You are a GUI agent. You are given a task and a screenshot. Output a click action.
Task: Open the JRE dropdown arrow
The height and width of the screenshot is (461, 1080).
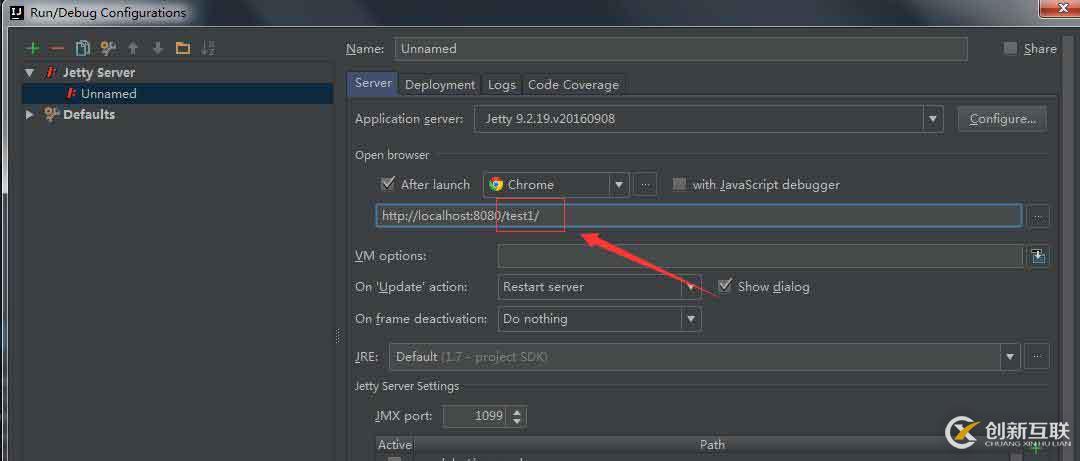[1010, 357]
